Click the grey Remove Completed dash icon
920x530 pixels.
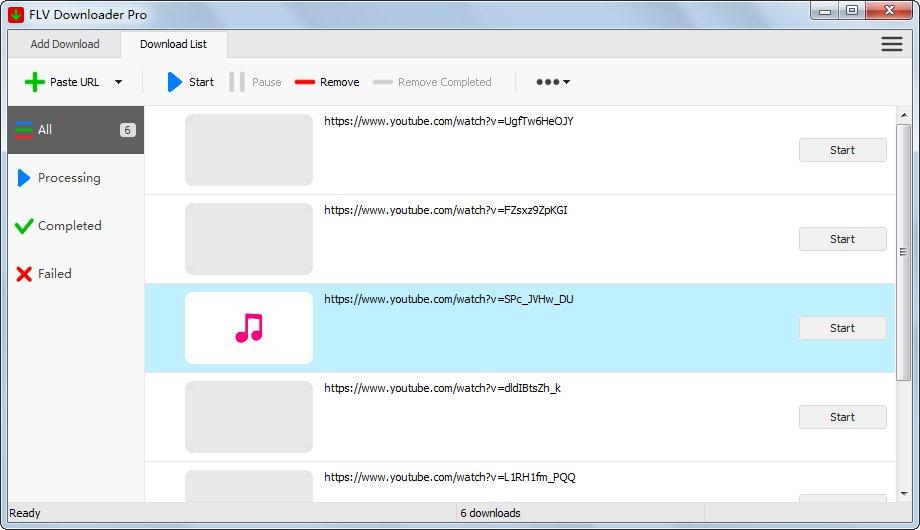click(383, 82)
